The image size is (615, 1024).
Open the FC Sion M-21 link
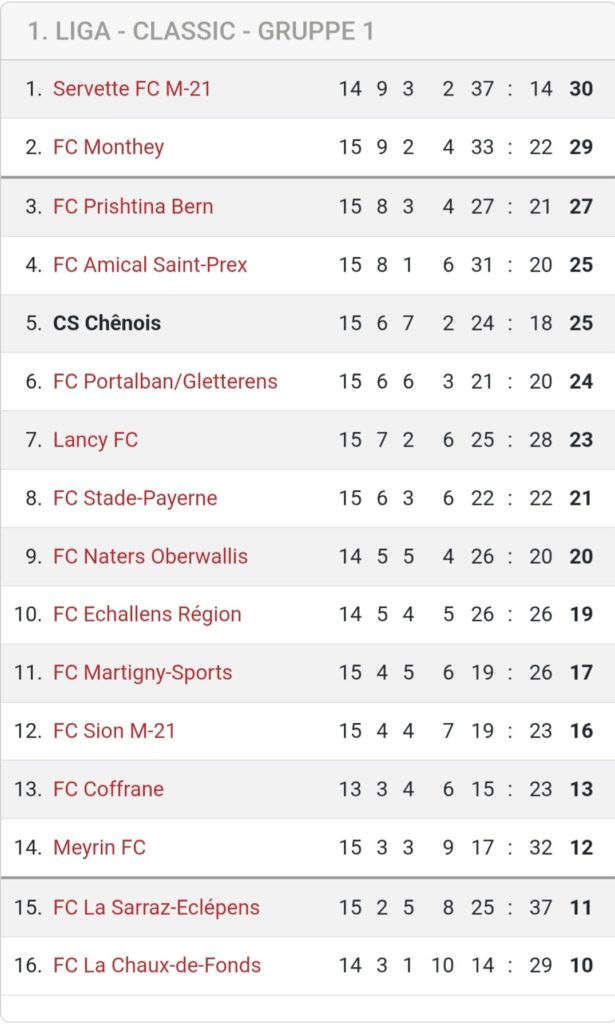tap(114, 731)
